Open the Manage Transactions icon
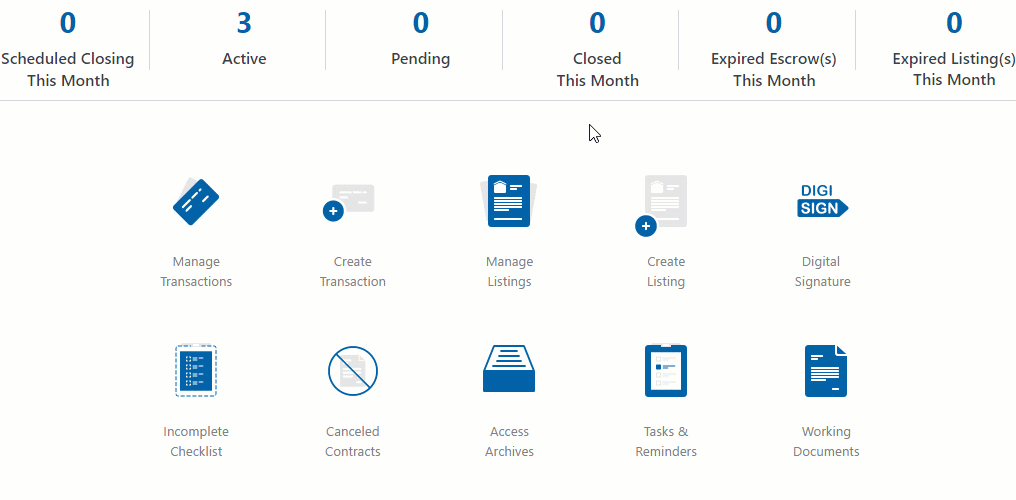 196,201
